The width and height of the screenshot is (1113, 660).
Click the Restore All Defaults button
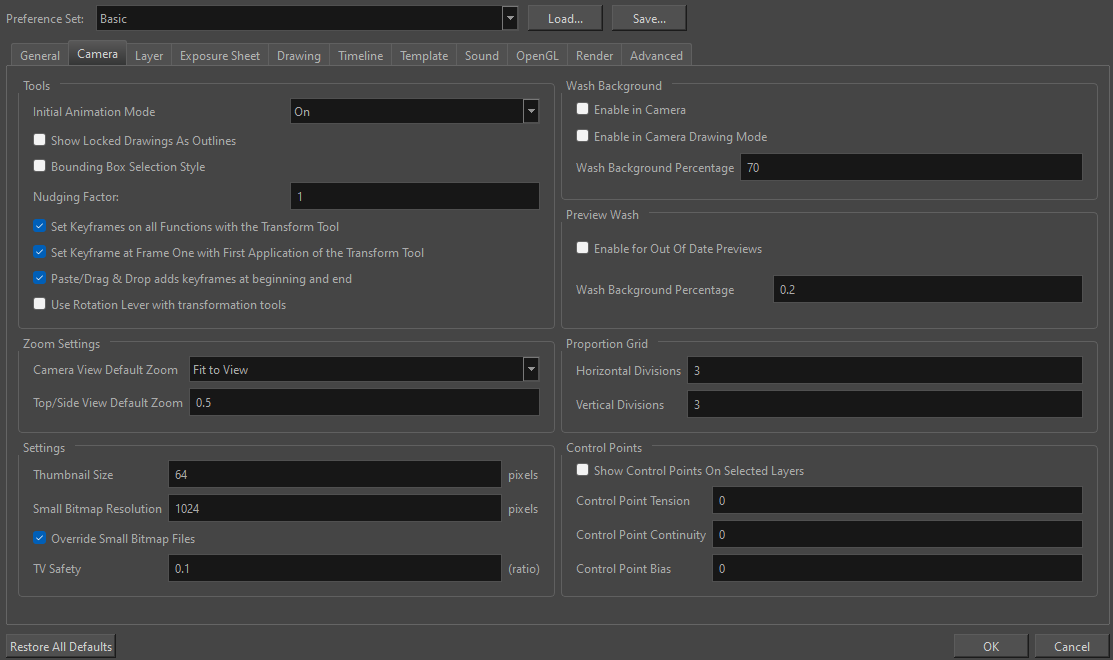tap(60, 646)
